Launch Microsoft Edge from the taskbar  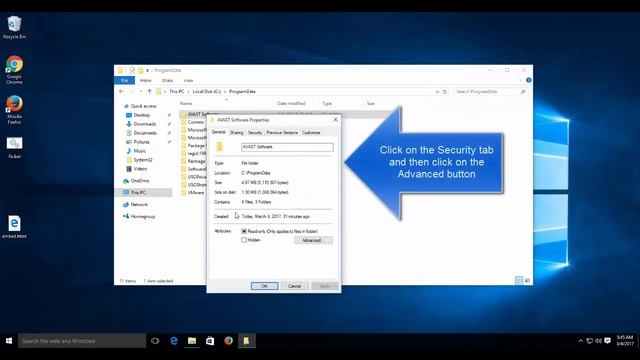tap(174, 340)
